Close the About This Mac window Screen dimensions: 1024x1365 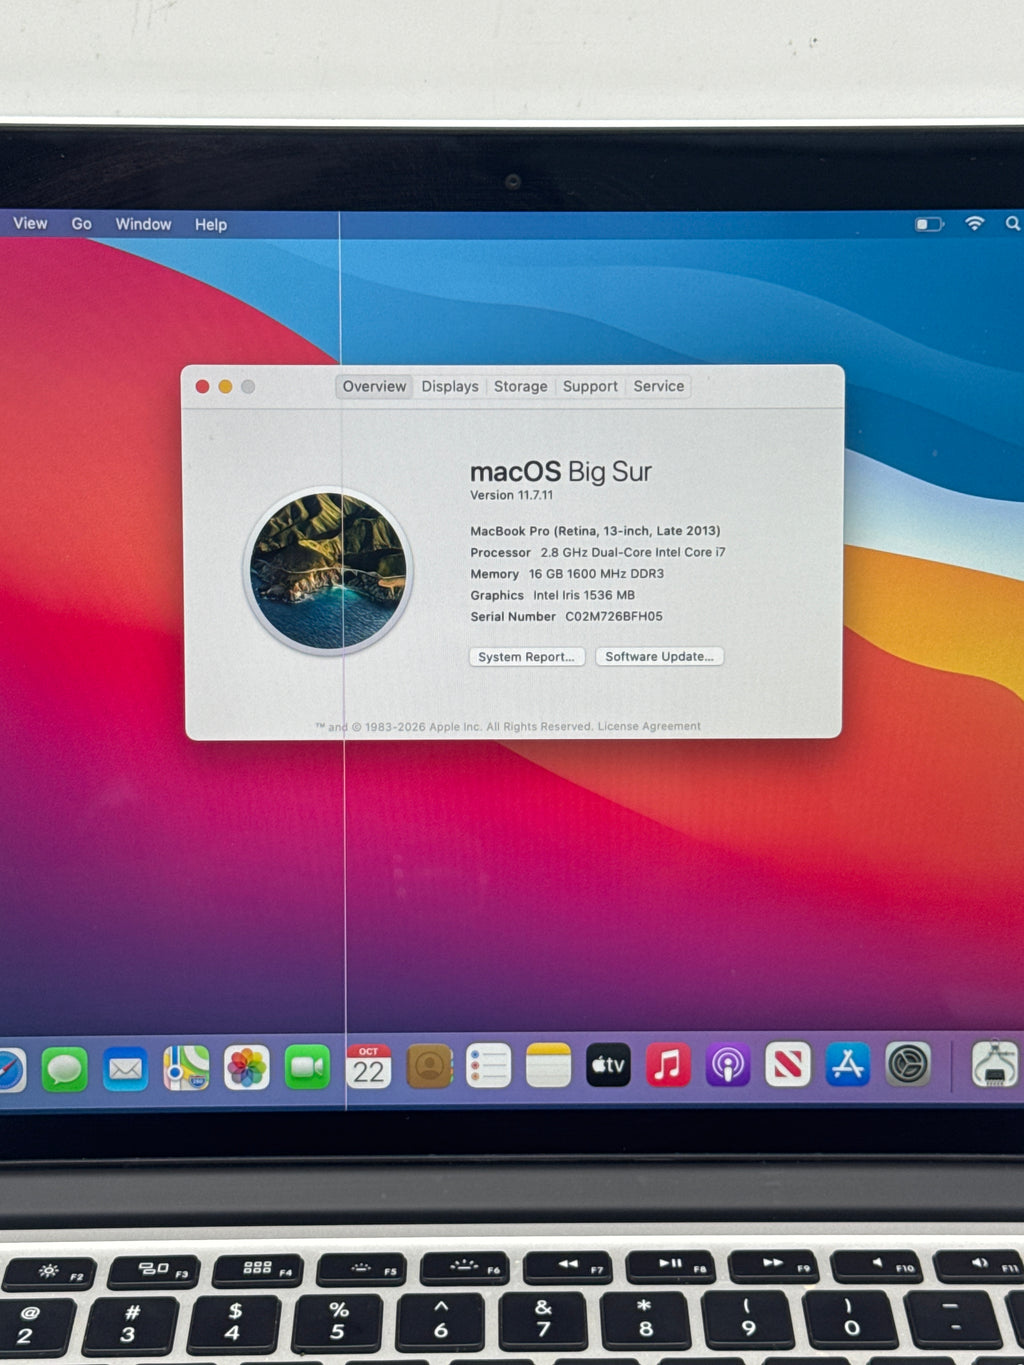[x=202, y=387]
